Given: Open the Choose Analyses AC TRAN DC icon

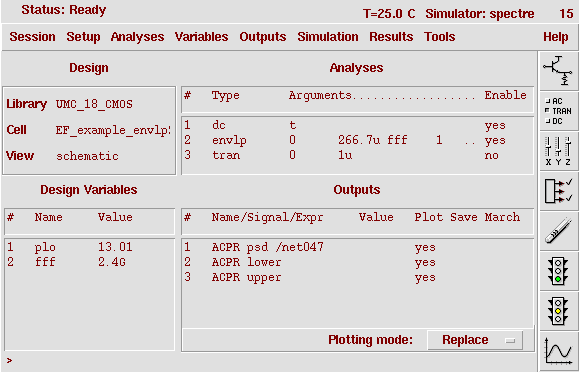Looking at the screenshot, I should tap(558, 111).
